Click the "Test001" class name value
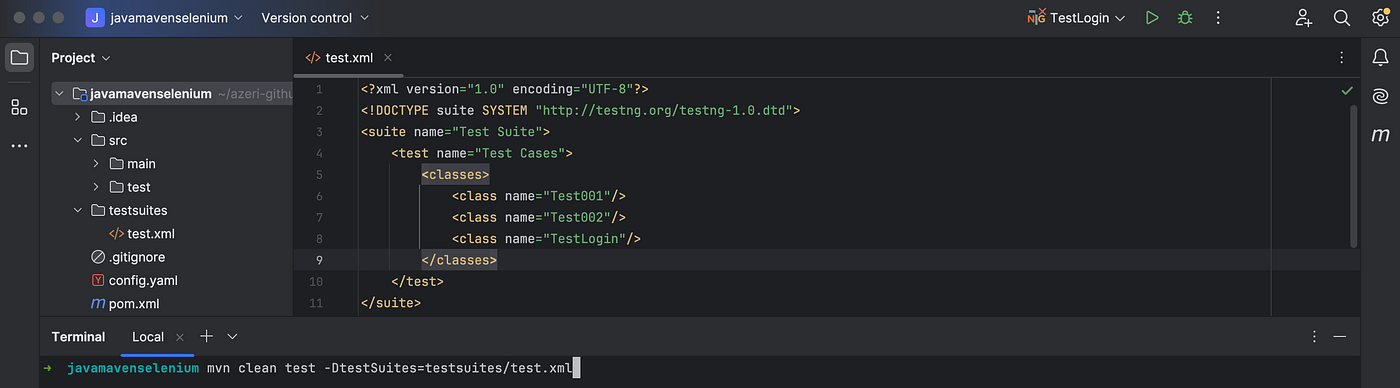This screenshot has width=1400, height=388. click(576, 196)
